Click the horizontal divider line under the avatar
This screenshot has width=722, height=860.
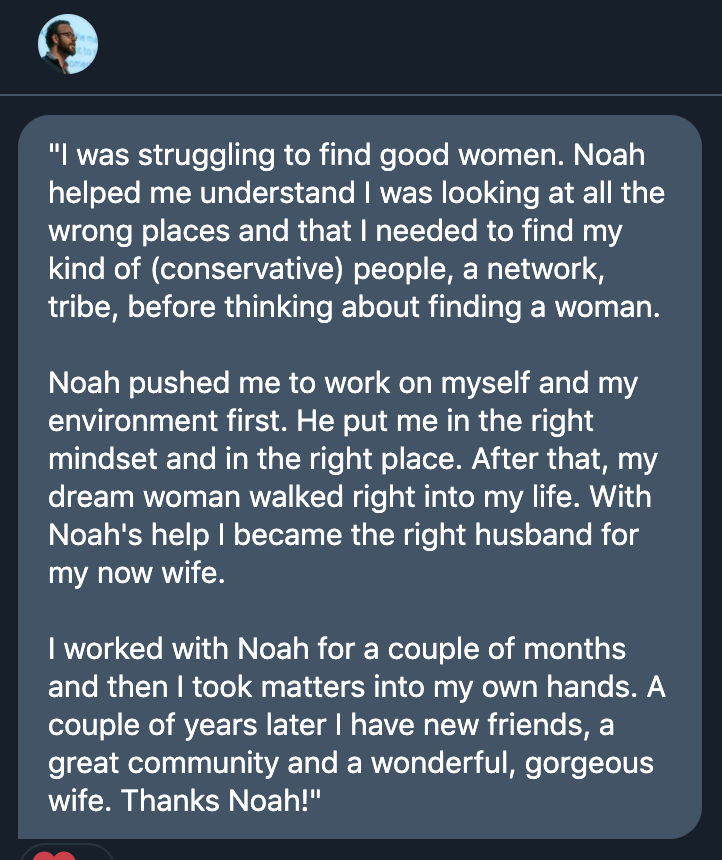[x=361, y=95]
